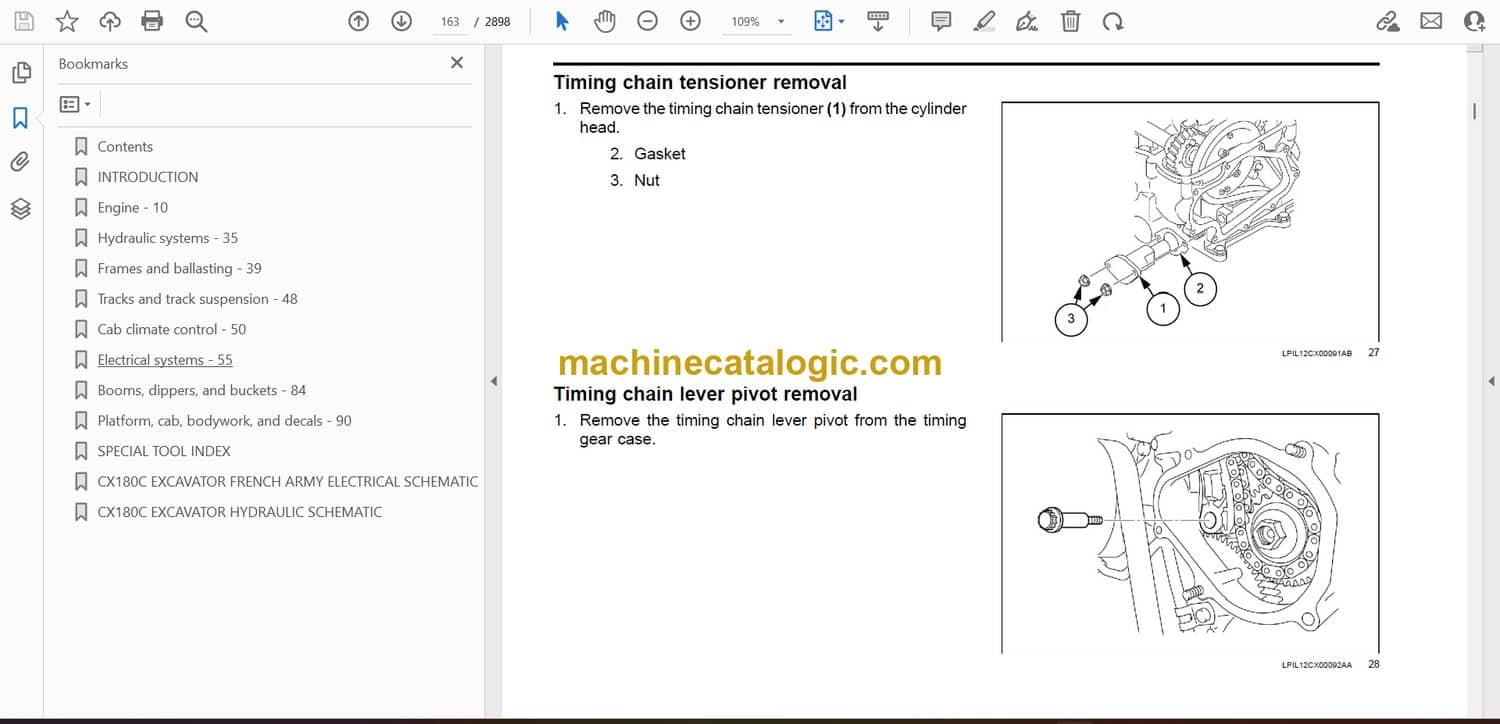This screenshot has height=724, width=1500.
Task: Open the Sign document tool
Action: (x=1027, y=21)
